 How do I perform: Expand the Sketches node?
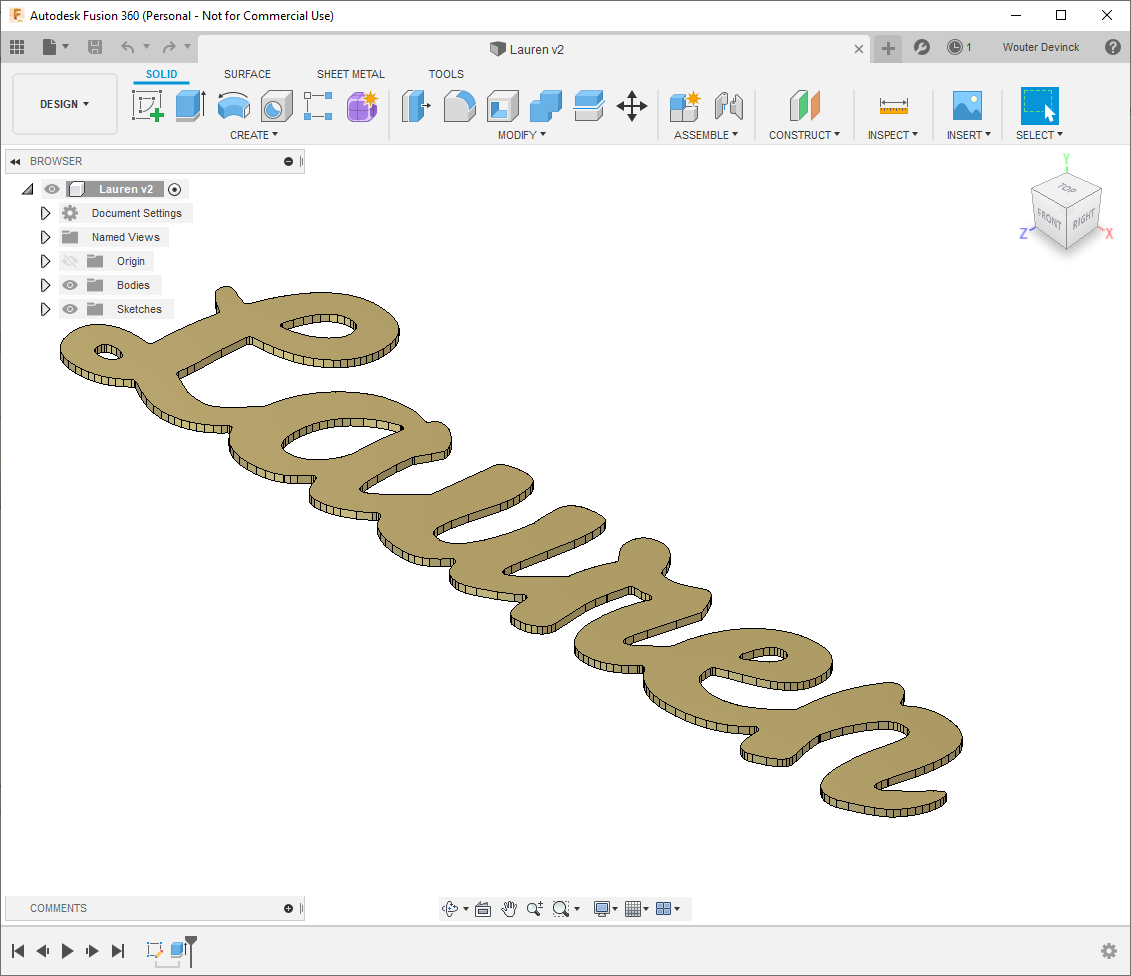click(45, 309)
